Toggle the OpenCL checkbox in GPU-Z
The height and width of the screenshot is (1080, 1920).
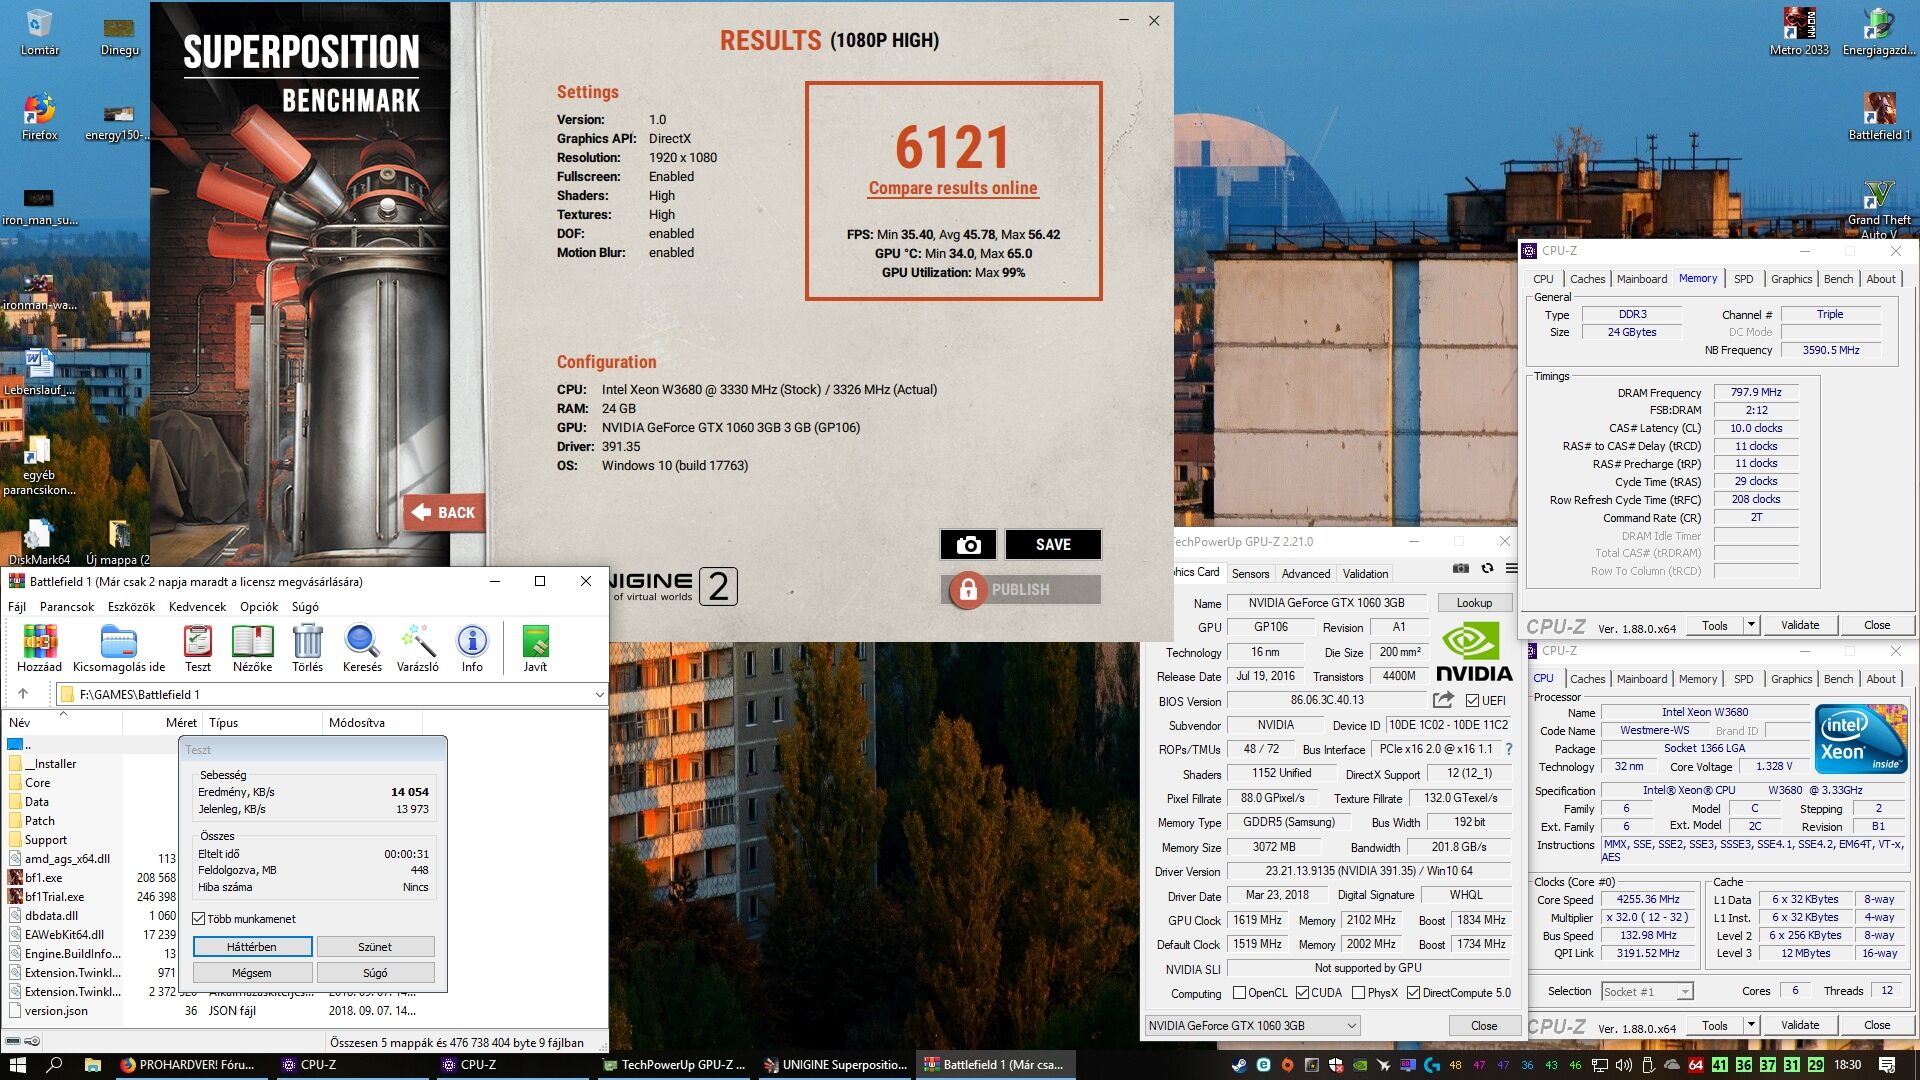click(1240, 993)
